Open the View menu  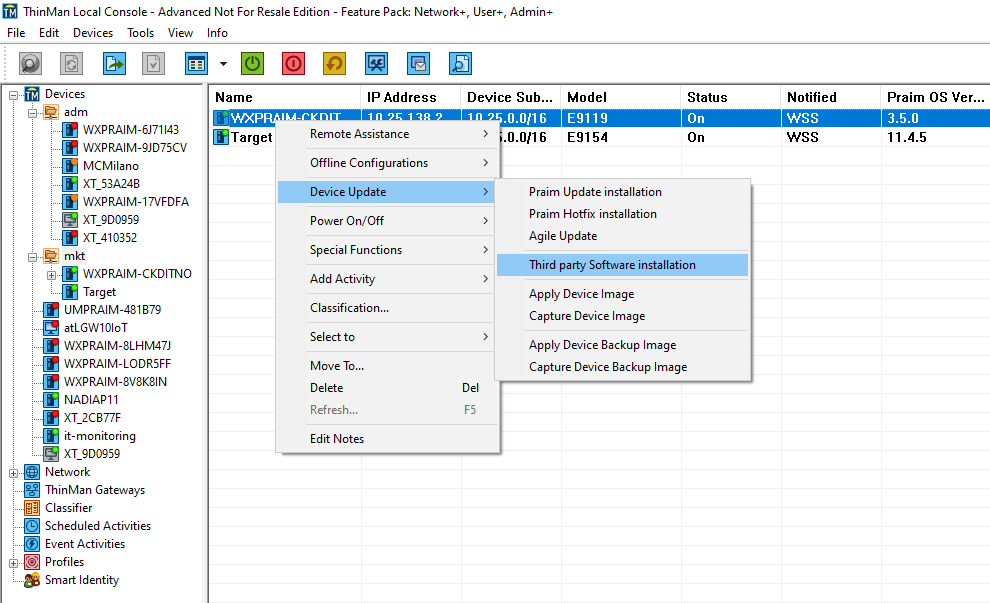pyautogui.click(x=180, y=33)
